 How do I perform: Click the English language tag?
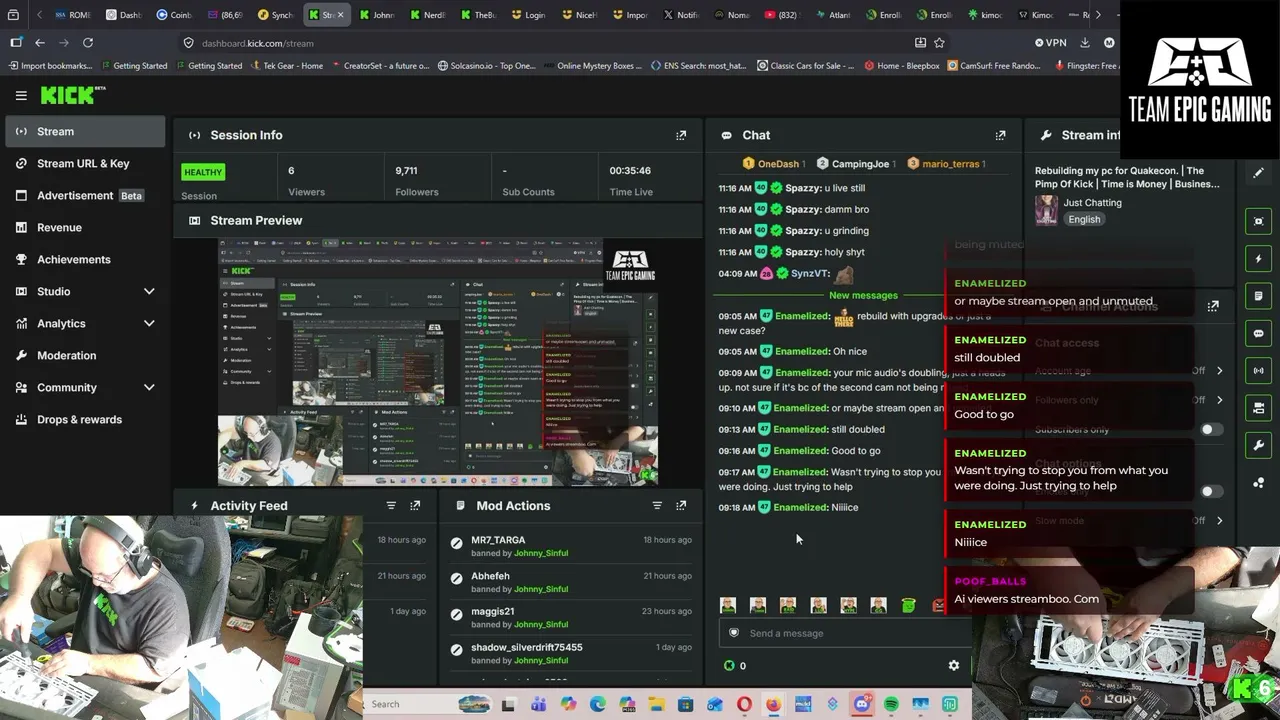coord(1084,219)
